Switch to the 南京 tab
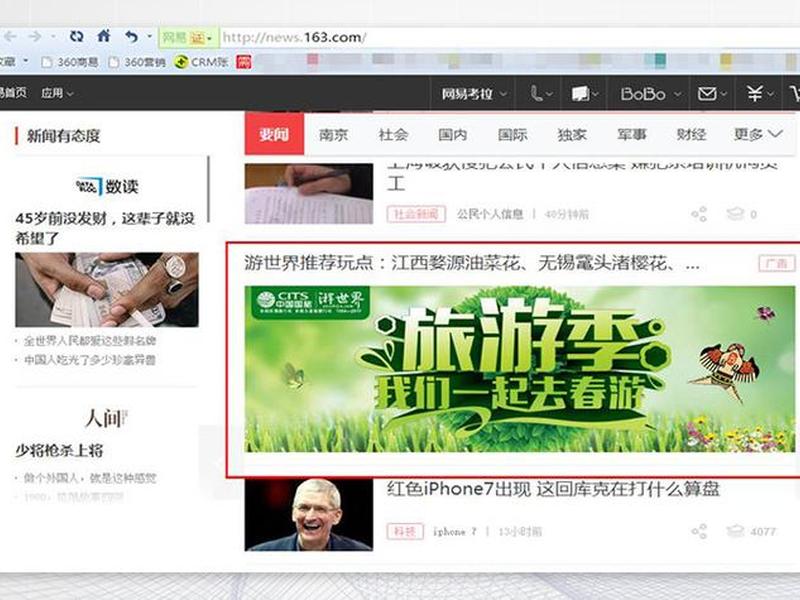 pyautogui.click(x=334, y=135)
